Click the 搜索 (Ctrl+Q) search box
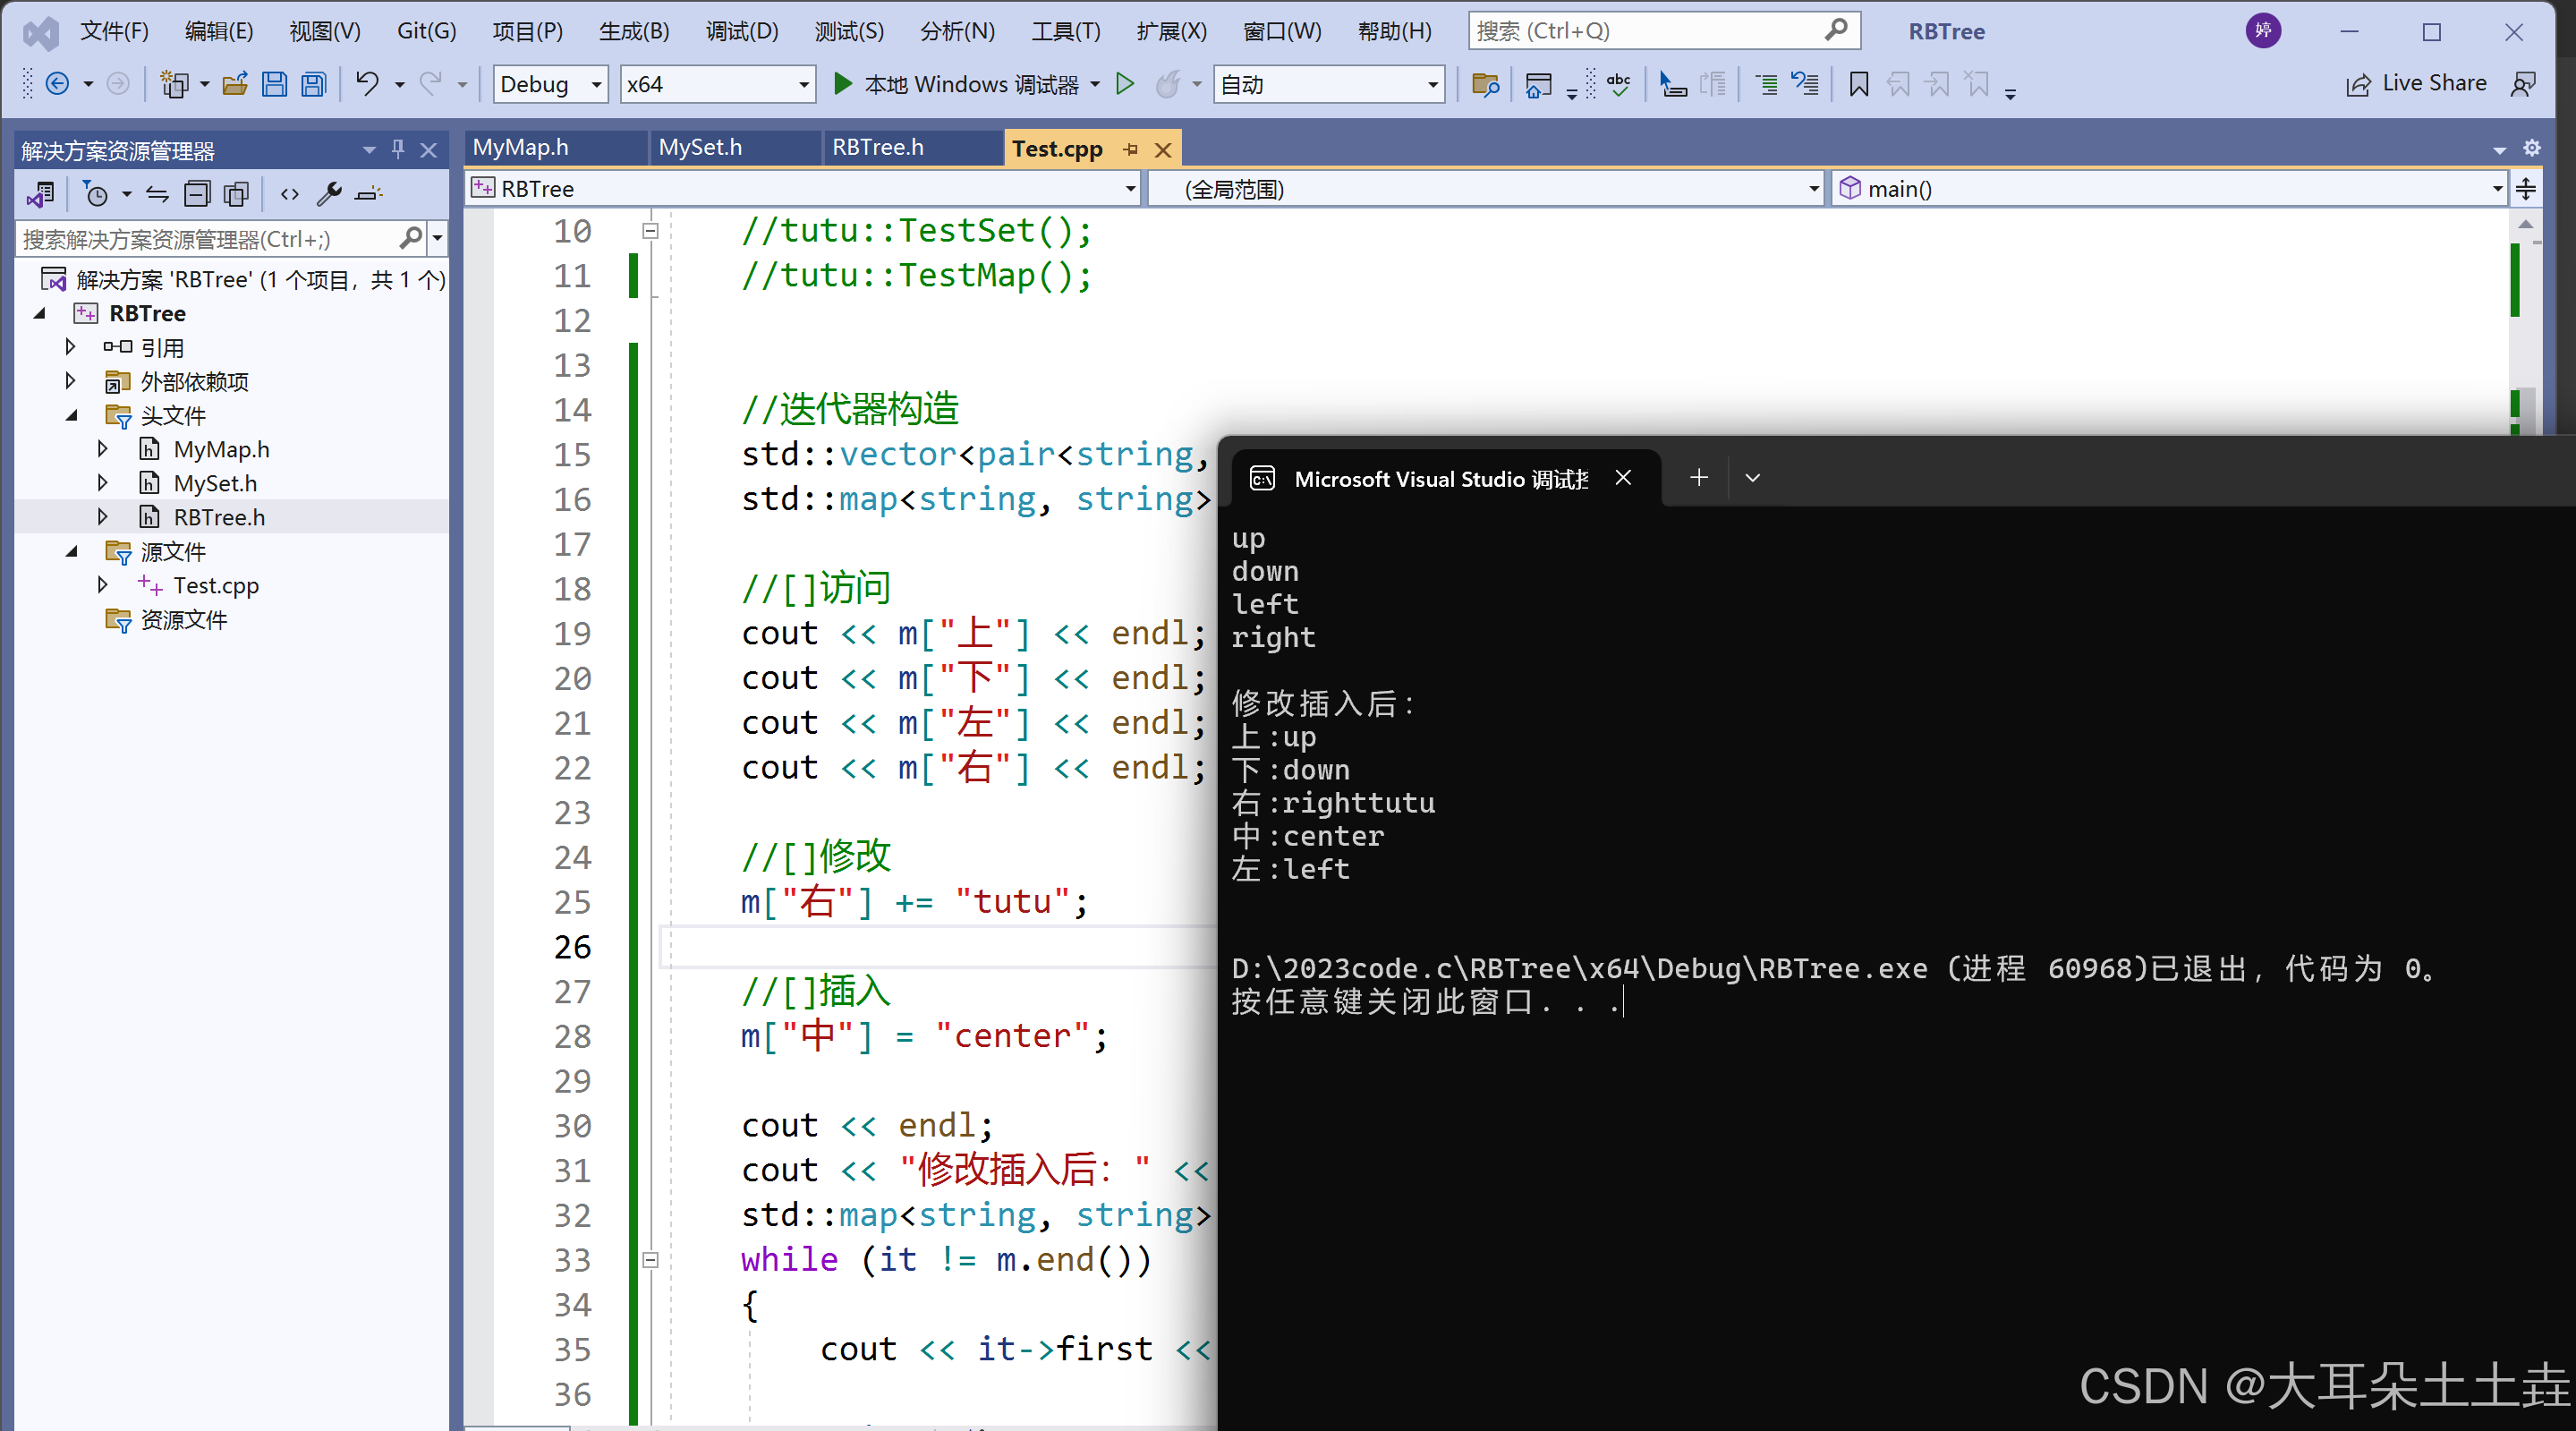Image resolution: width=2576 pixels, height=1431 pixels. tap(1663, 31)
